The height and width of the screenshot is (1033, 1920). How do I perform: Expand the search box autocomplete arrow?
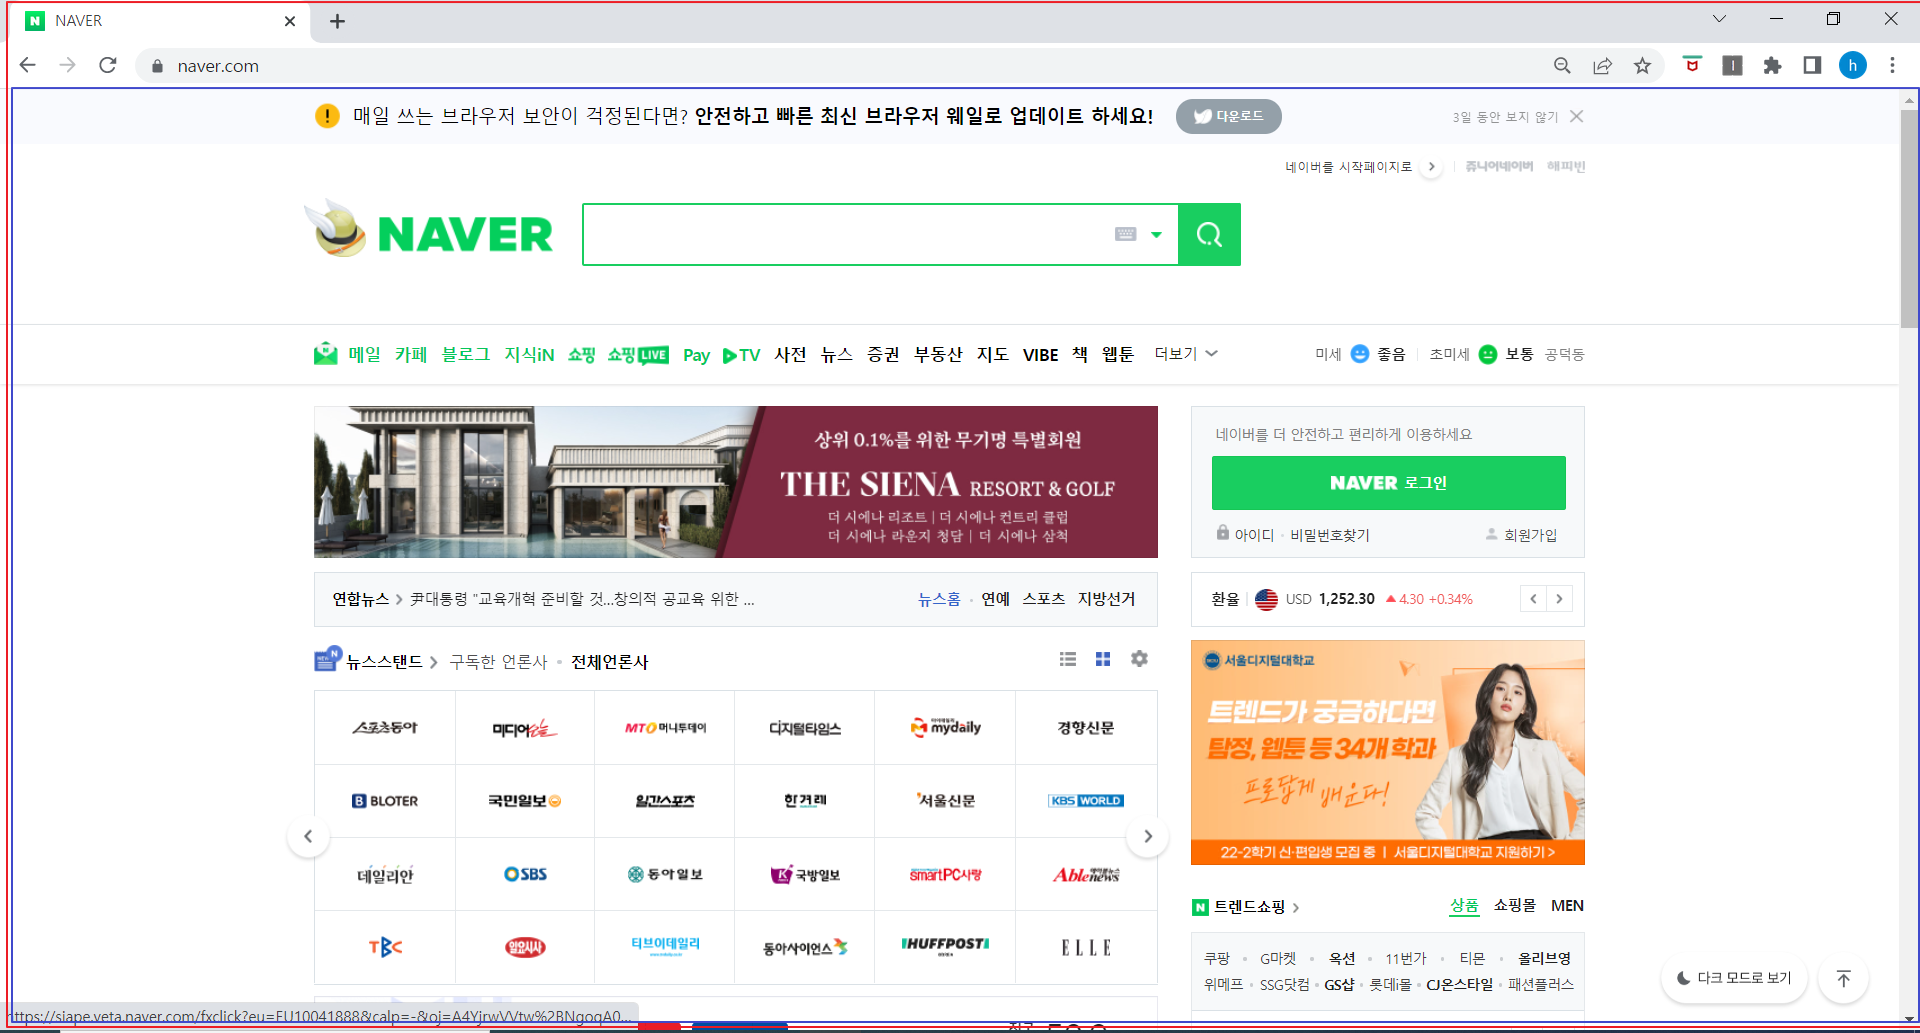pyautogui.click(x=1157, y=235)
